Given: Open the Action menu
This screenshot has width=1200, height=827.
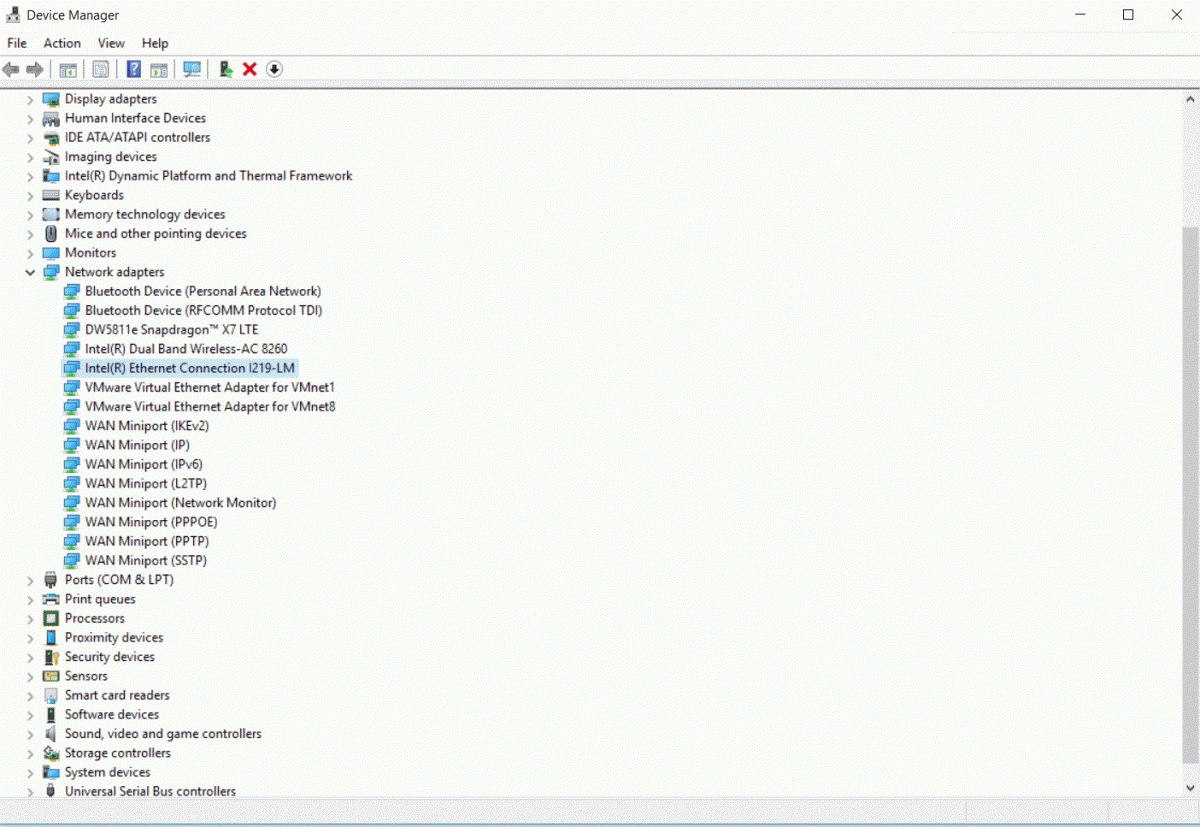Looking at the screenshot, I should pyautogui.click(x=62, y=43).
